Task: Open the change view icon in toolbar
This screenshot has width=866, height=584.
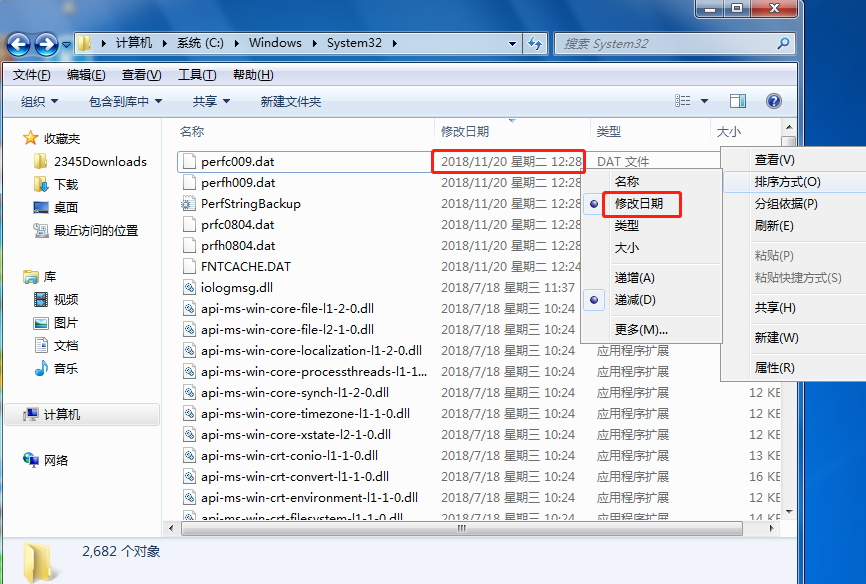Action: pyautogui.click(x=683, y=101)
